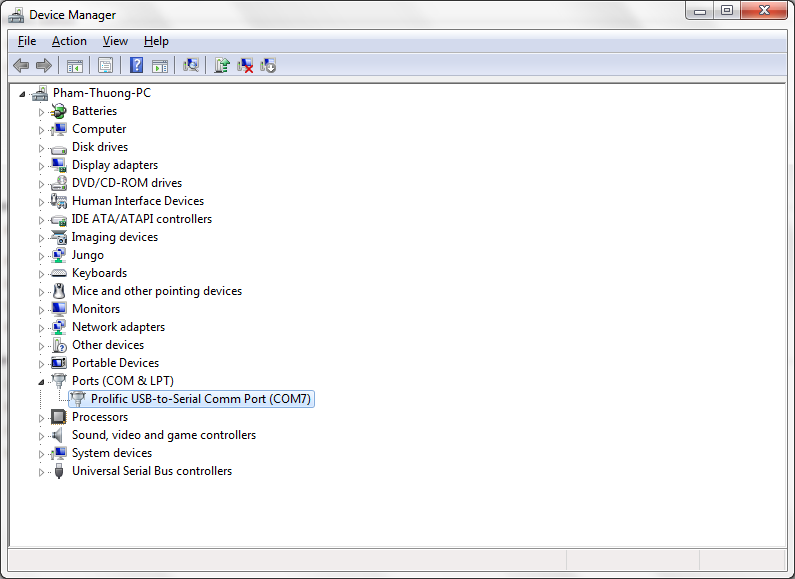Click the Pham-Thuong-PC computer icon
The image size is (795, 579).
40,93
